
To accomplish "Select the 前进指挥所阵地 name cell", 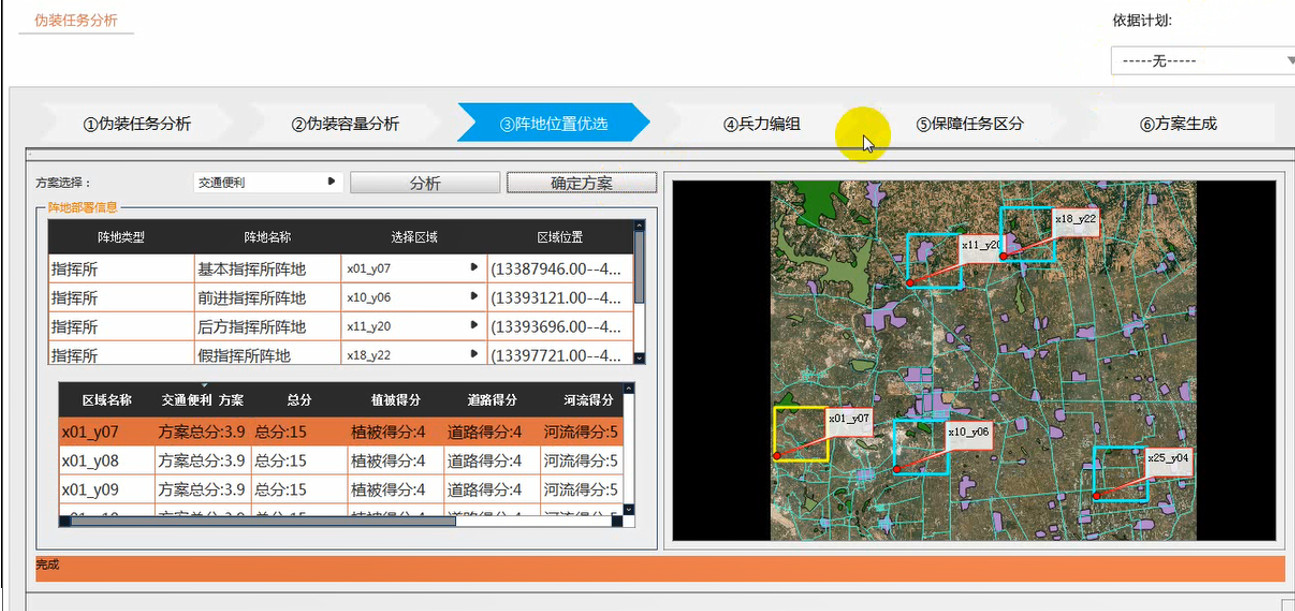I will point(267,298).
